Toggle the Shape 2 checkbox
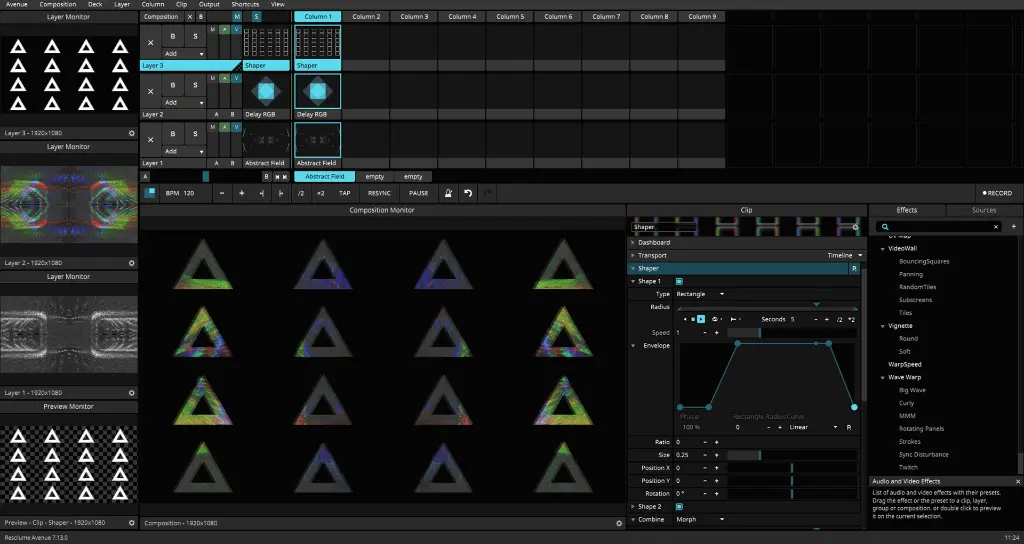 (680, 507)
